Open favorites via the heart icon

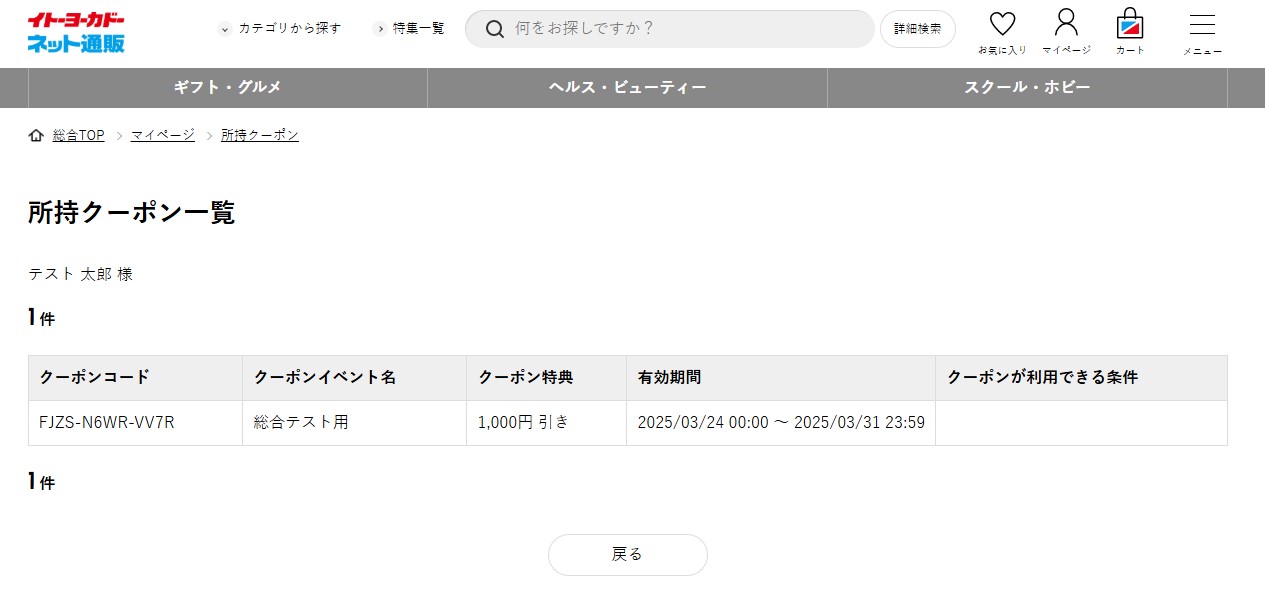pos(1002,25)
